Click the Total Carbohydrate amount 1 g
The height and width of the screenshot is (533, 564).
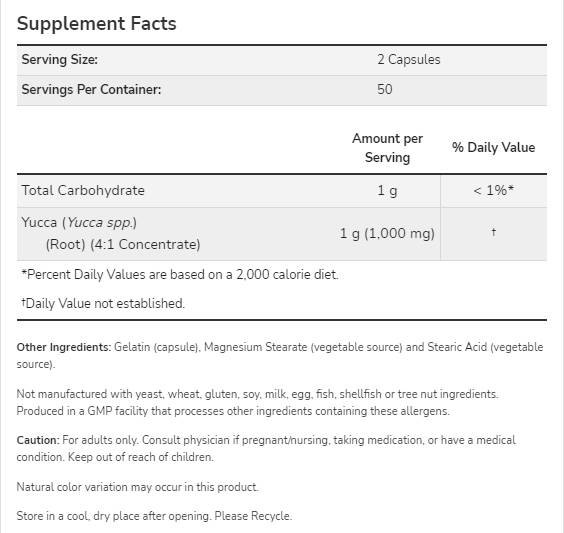(x=387, y=190)
